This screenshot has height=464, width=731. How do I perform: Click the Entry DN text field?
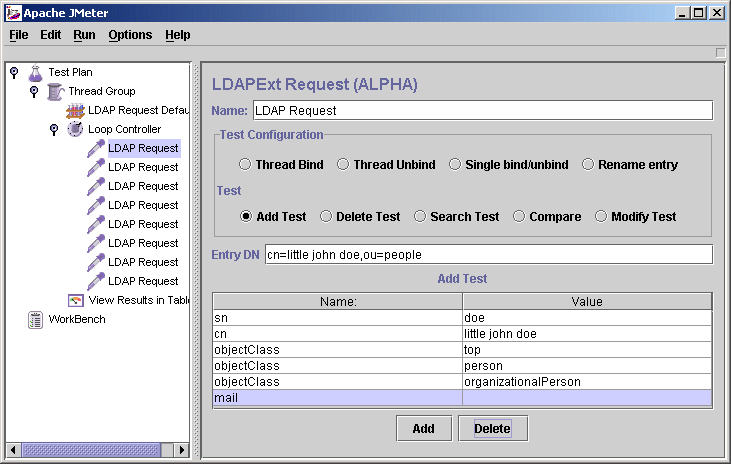tap(488, 254)
